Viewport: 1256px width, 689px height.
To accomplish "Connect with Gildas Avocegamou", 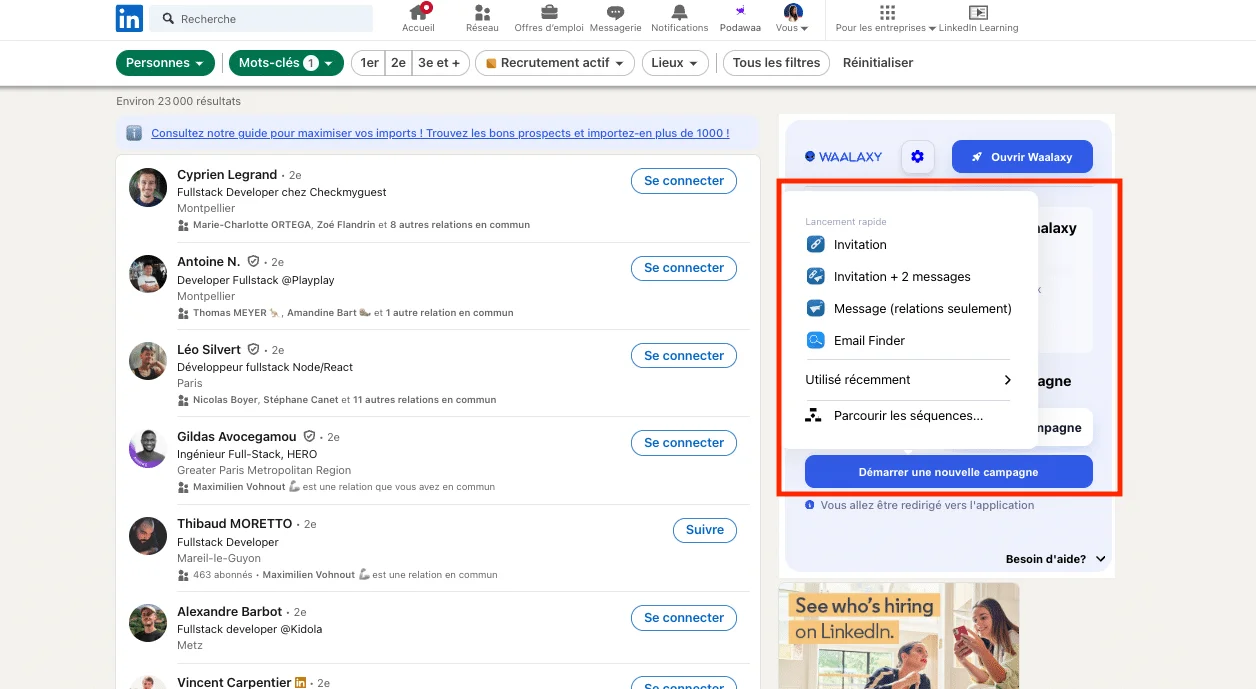I will tap(684, 443).
